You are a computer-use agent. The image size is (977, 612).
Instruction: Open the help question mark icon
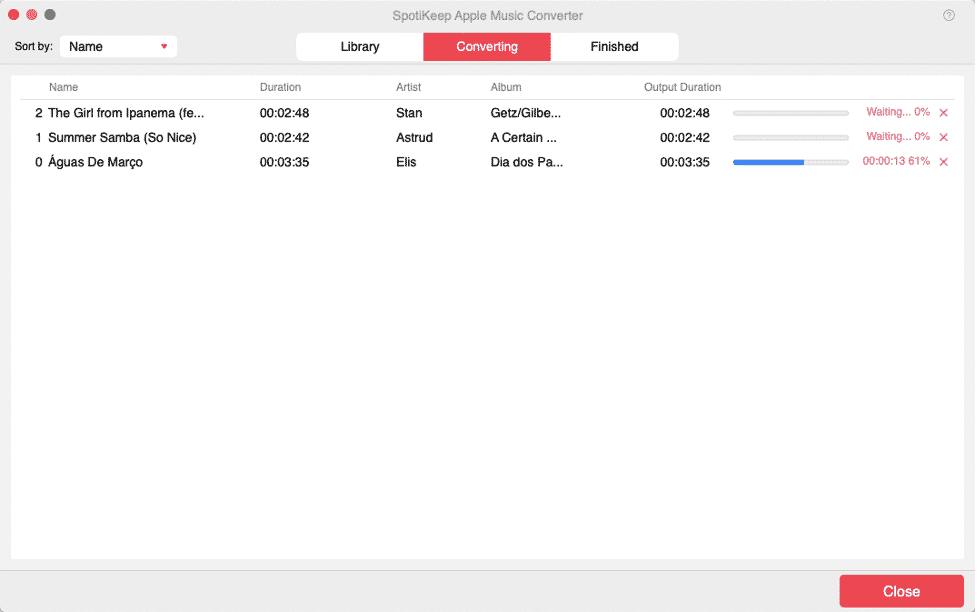949,15
